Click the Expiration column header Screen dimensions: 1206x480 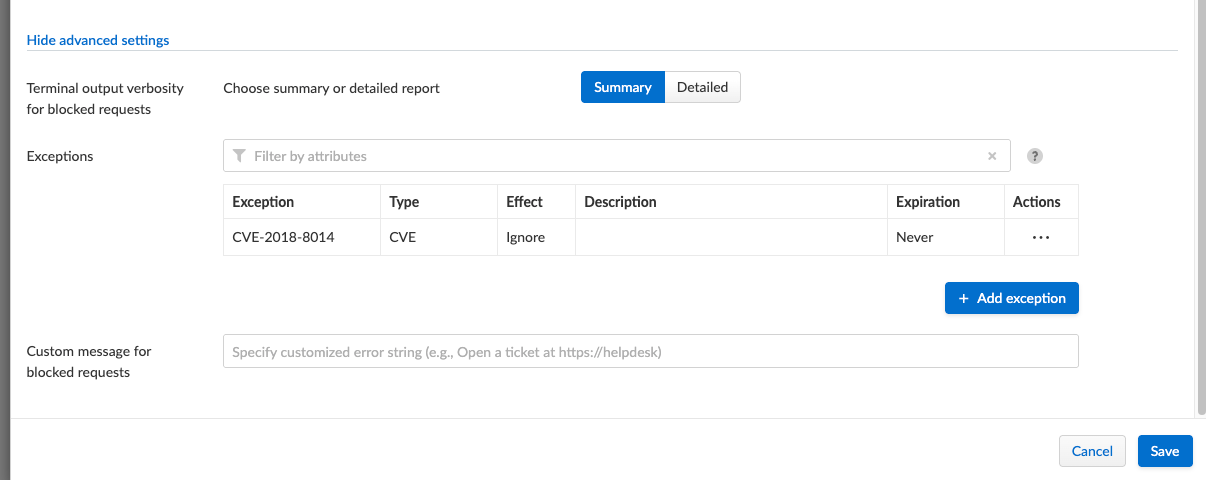click(x=928, y=202)
